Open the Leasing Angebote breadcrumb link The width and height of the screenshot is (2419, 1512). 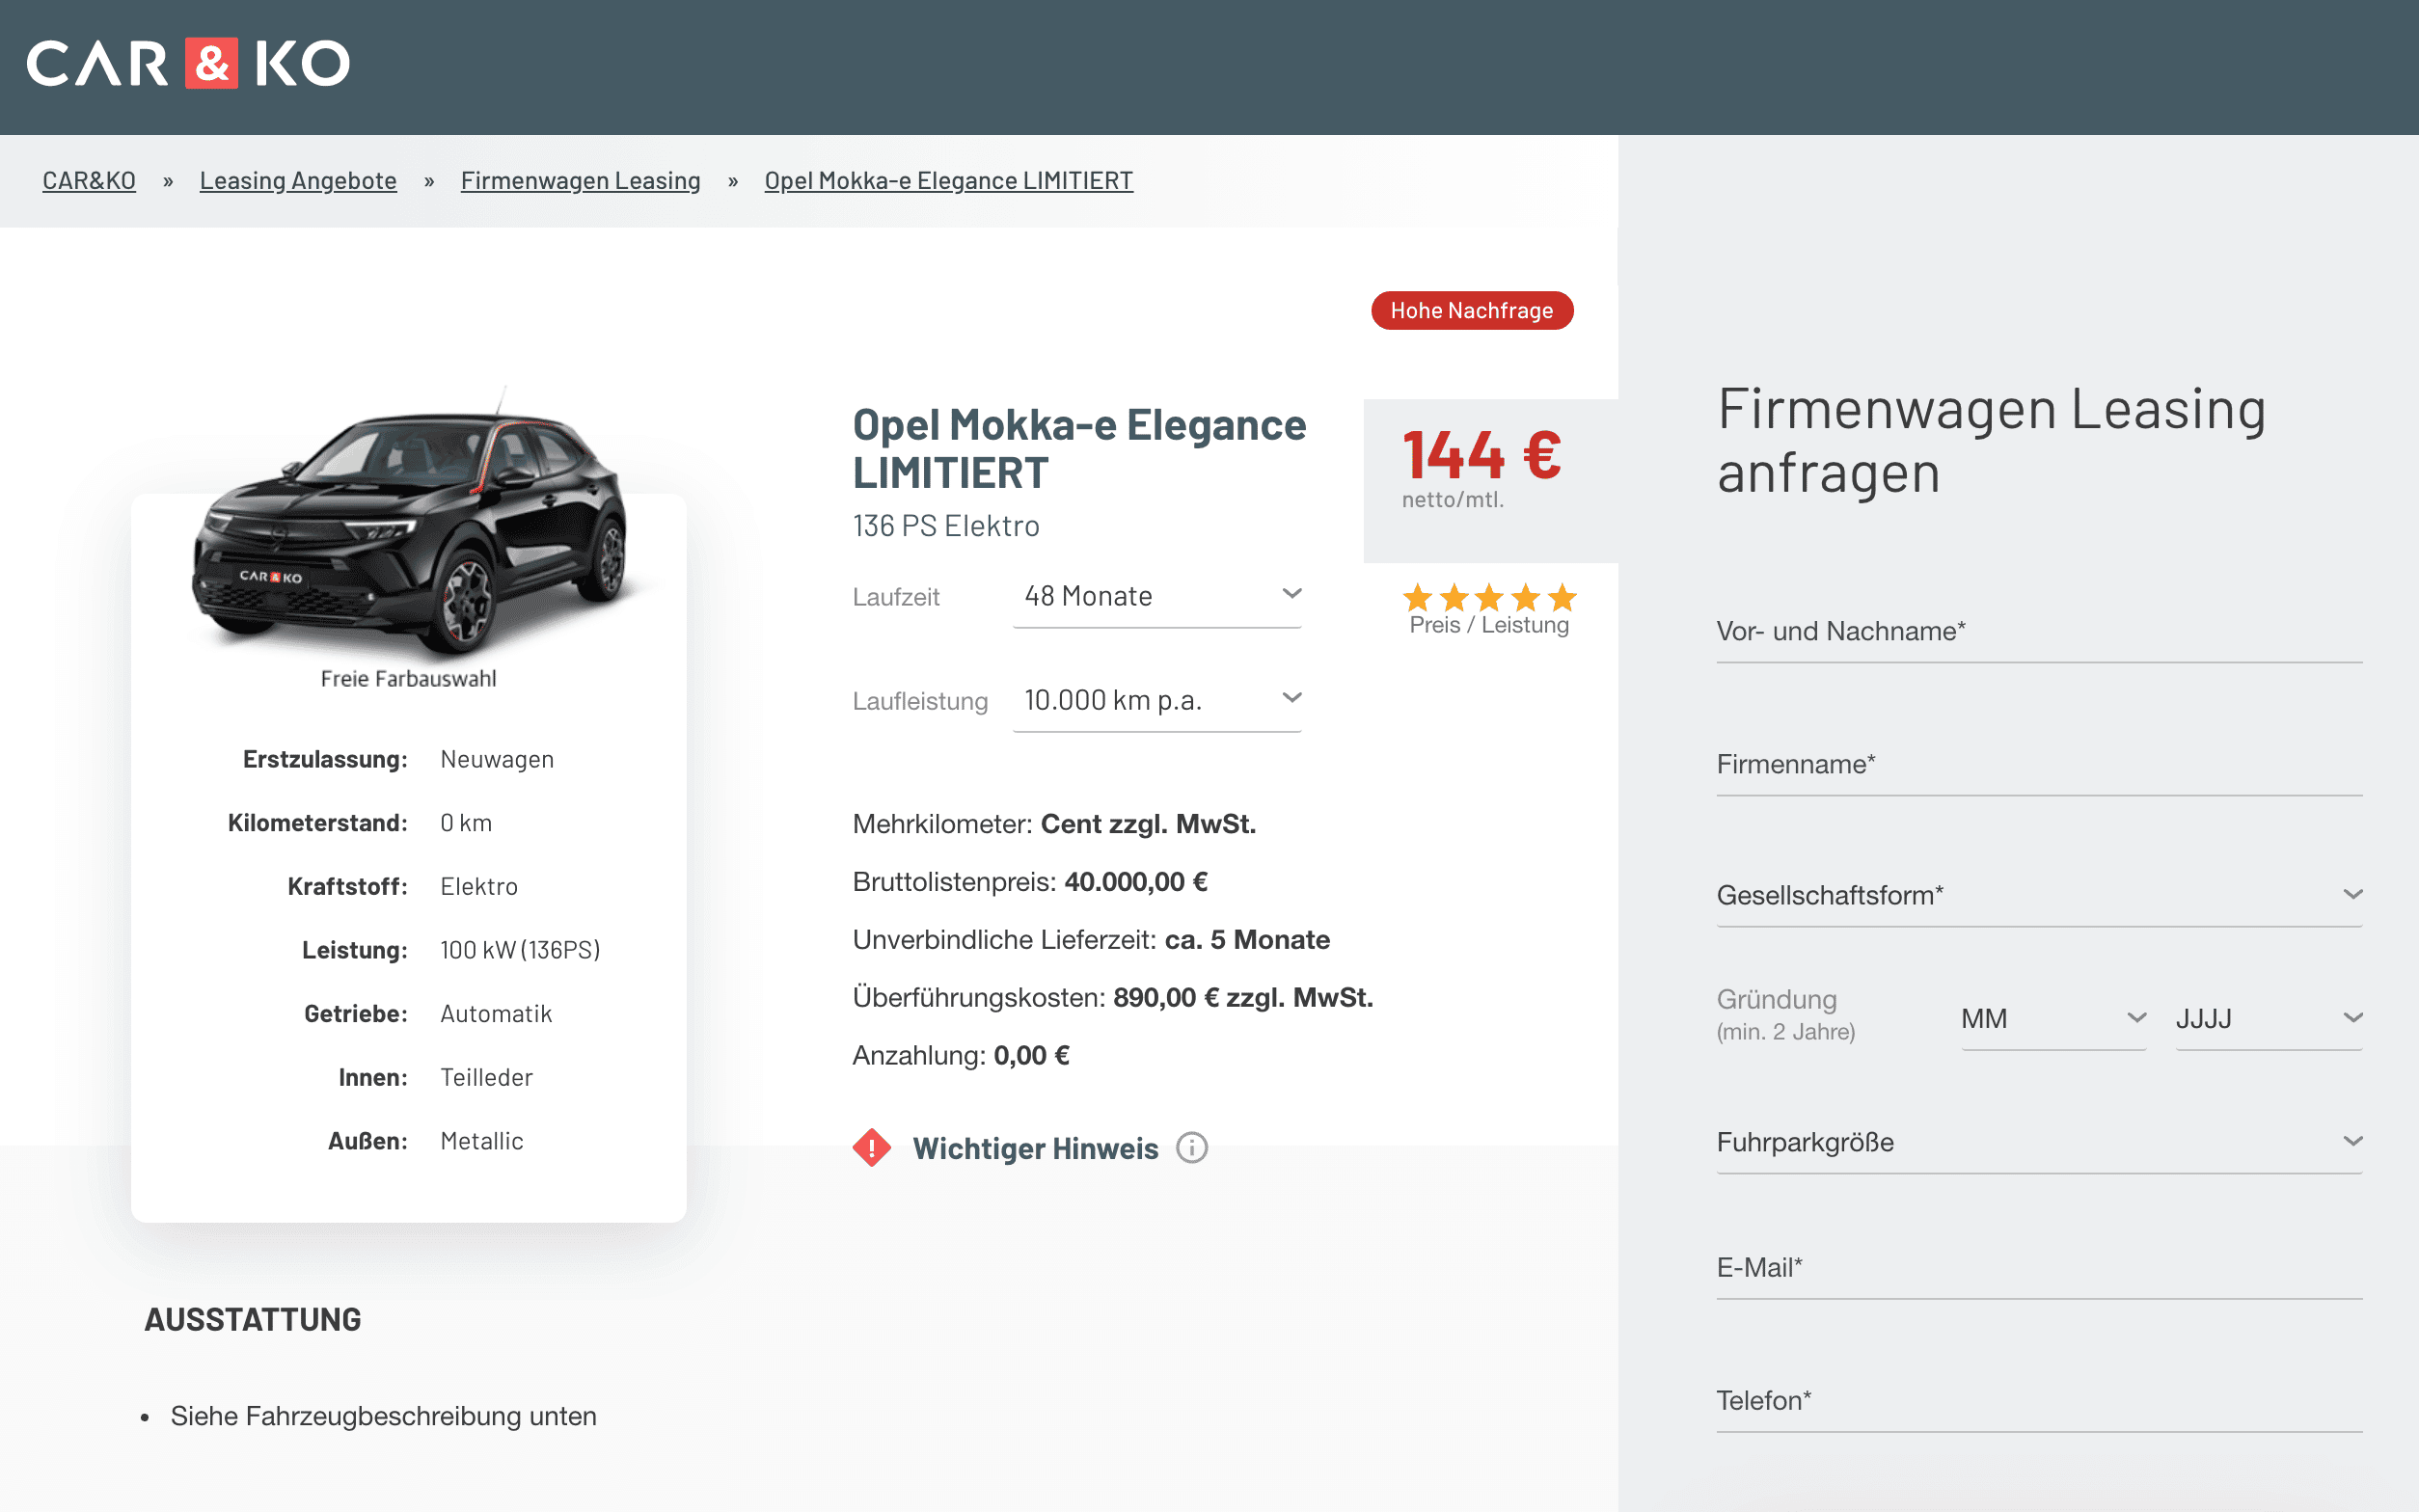298,180
